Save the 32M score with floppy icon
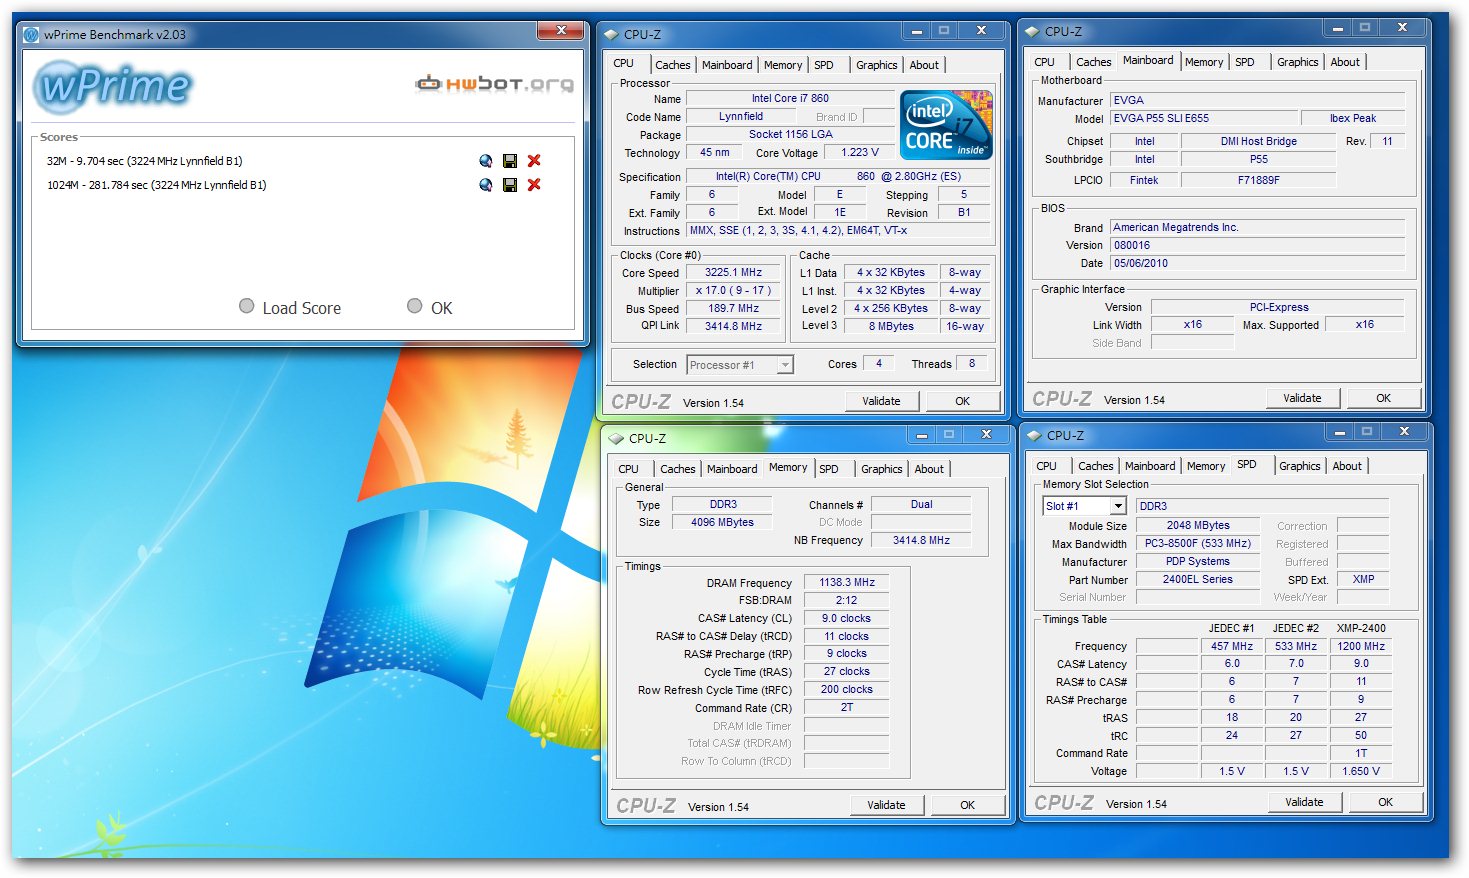 510,161
